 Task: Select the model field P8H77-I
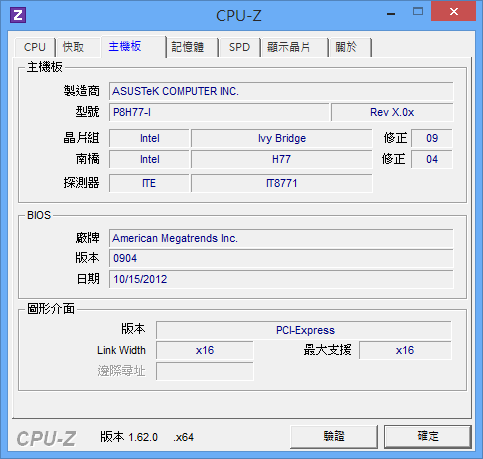(x=219, y=112)
